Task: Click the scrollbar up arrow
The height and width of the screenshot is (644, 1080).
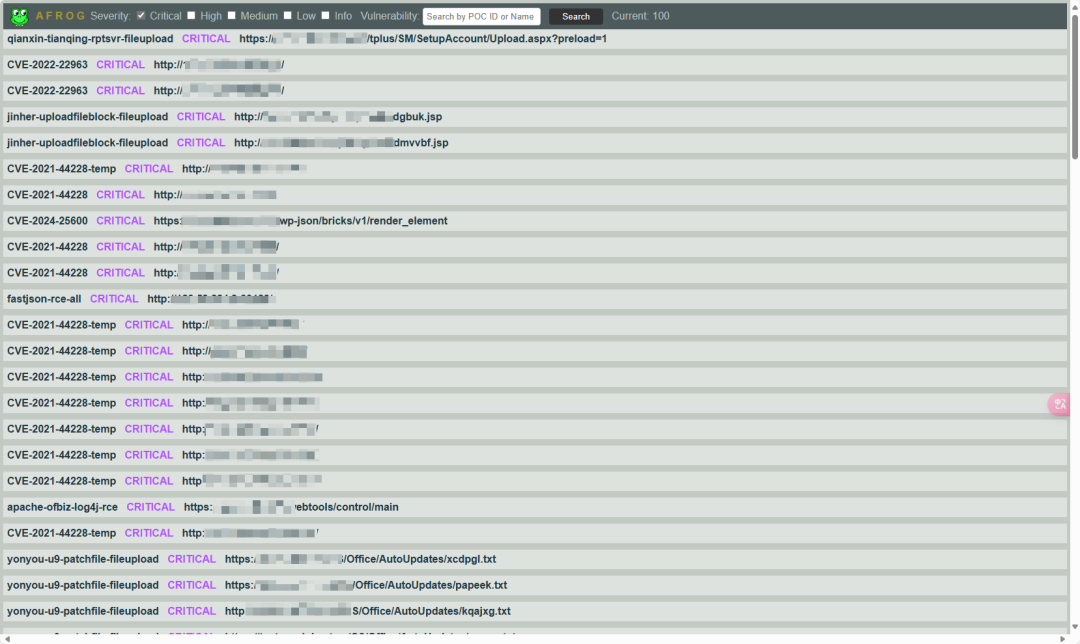Action: (x=1074, y=6)
